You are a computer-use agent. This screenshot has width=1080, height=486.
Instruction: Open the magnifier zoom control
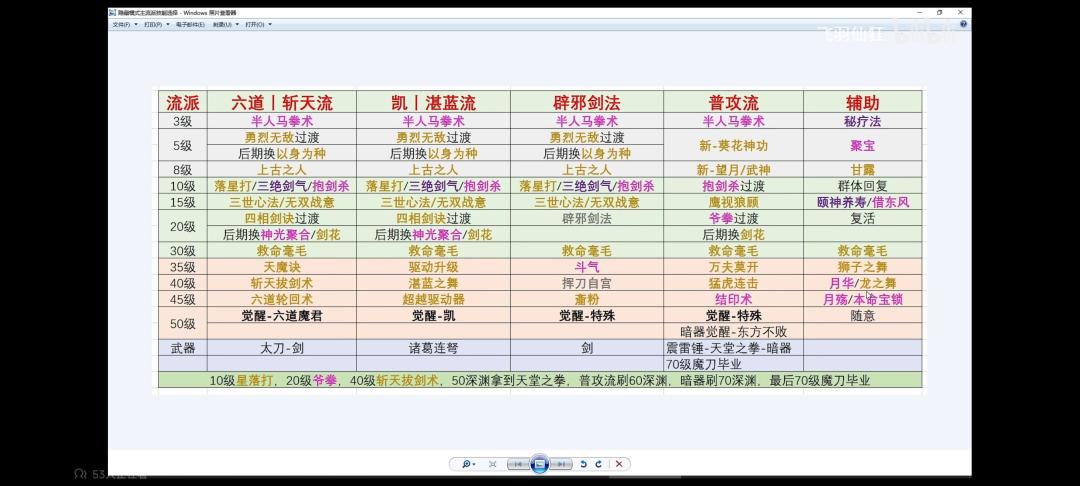point(469,464)
